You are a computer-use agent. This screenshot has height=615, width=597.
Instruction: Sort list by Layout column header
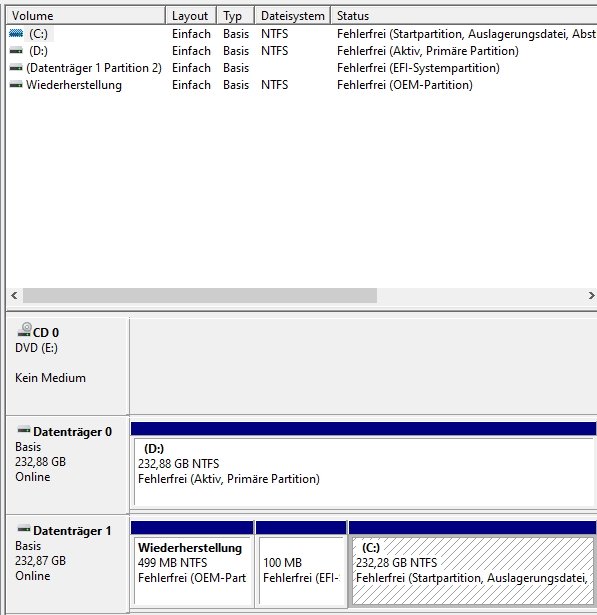pyautogui.click(x=191, y=16)
